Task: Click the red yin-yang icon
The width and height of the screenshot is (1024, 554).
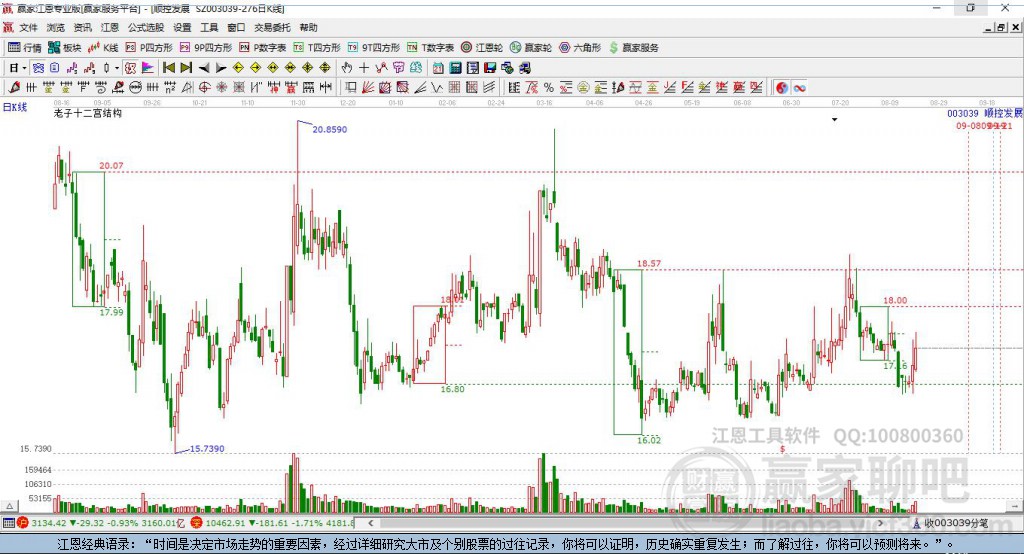Action: click(x=782, y=88)
